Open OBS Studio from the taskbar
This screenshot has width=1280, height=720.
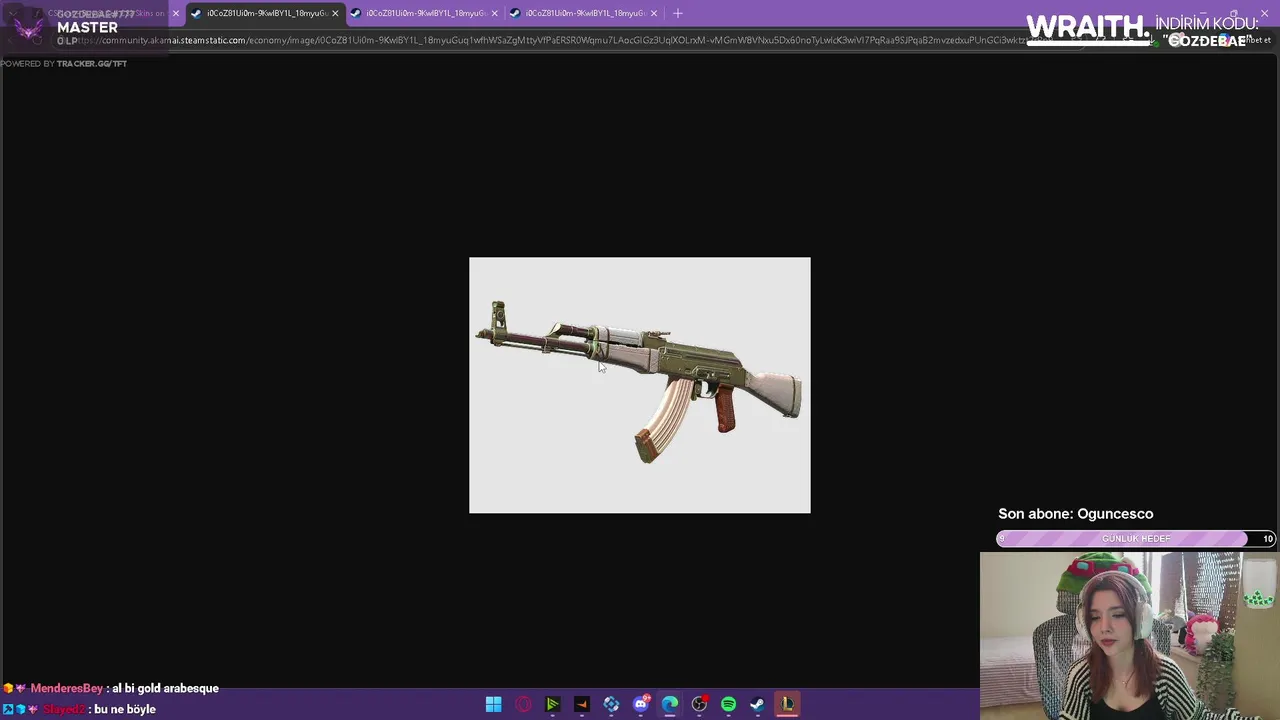[699, 704]
